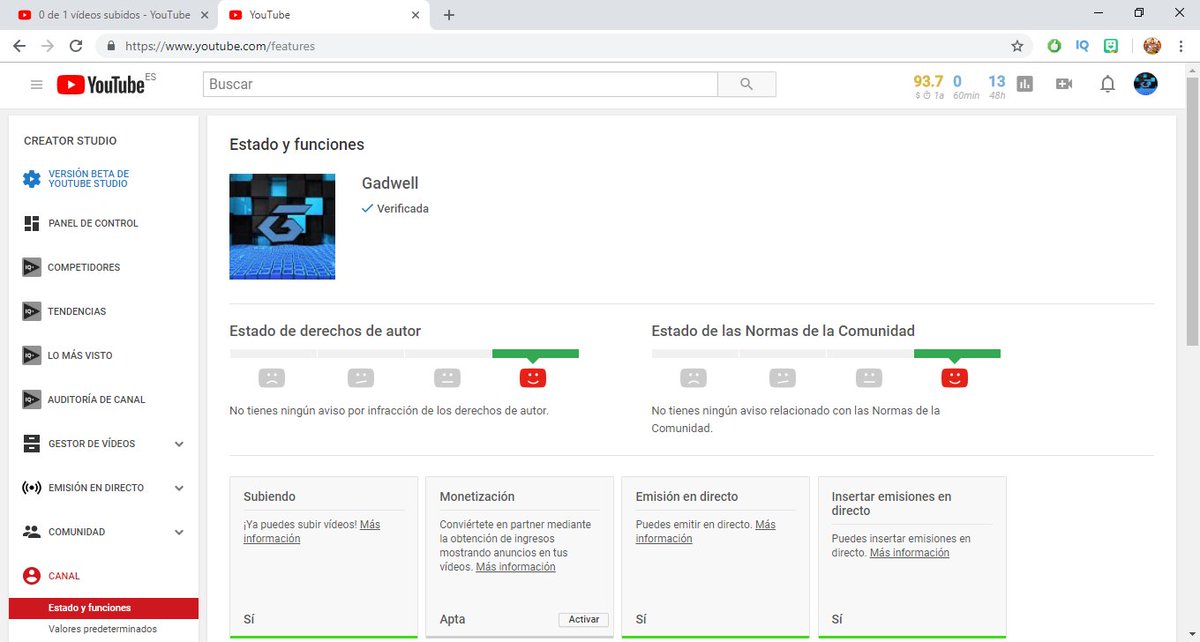Screen dimensions: 1200x642
Task: Click the Emisión en directo broadcast icon
Action: 31,488
